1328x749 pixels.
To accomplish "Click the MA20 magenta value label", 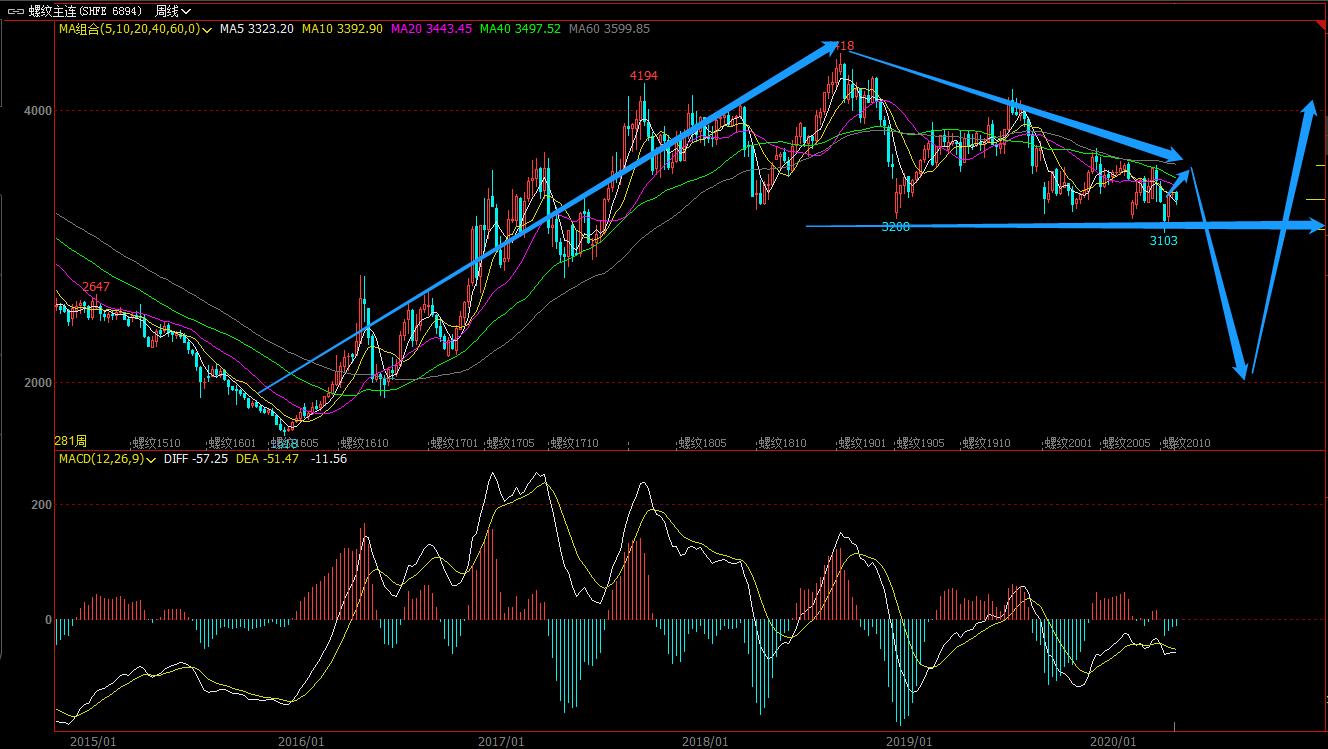I will (x=430, y=29).
